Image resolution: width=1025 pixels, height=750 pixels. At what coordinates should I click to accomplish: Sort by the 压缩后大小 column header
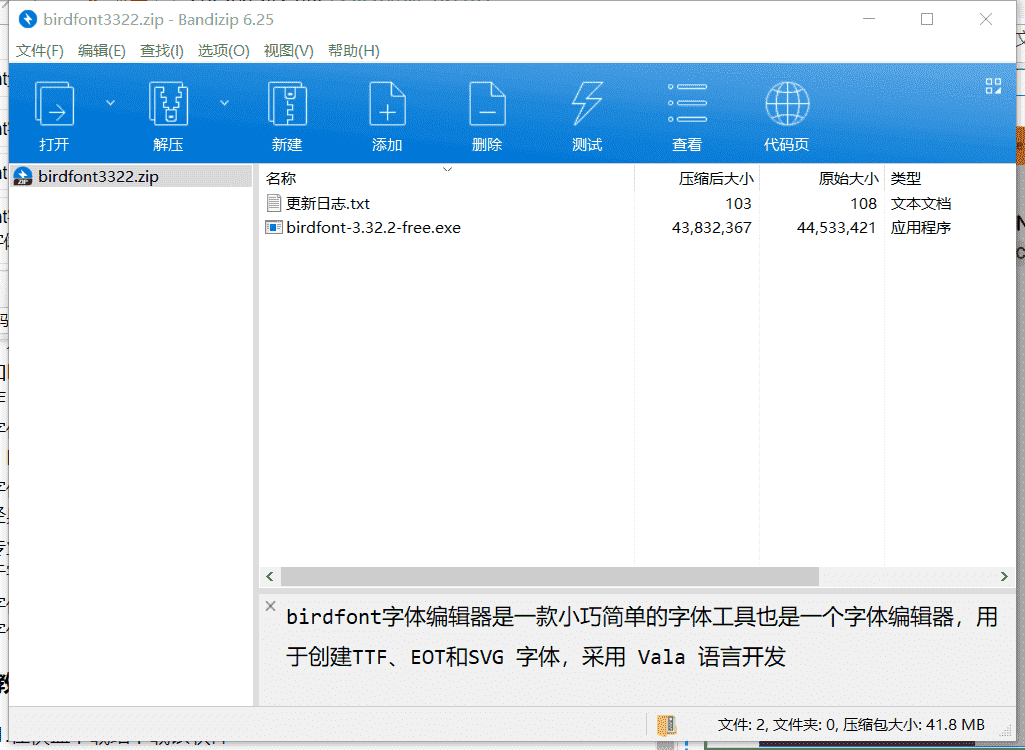696,178
